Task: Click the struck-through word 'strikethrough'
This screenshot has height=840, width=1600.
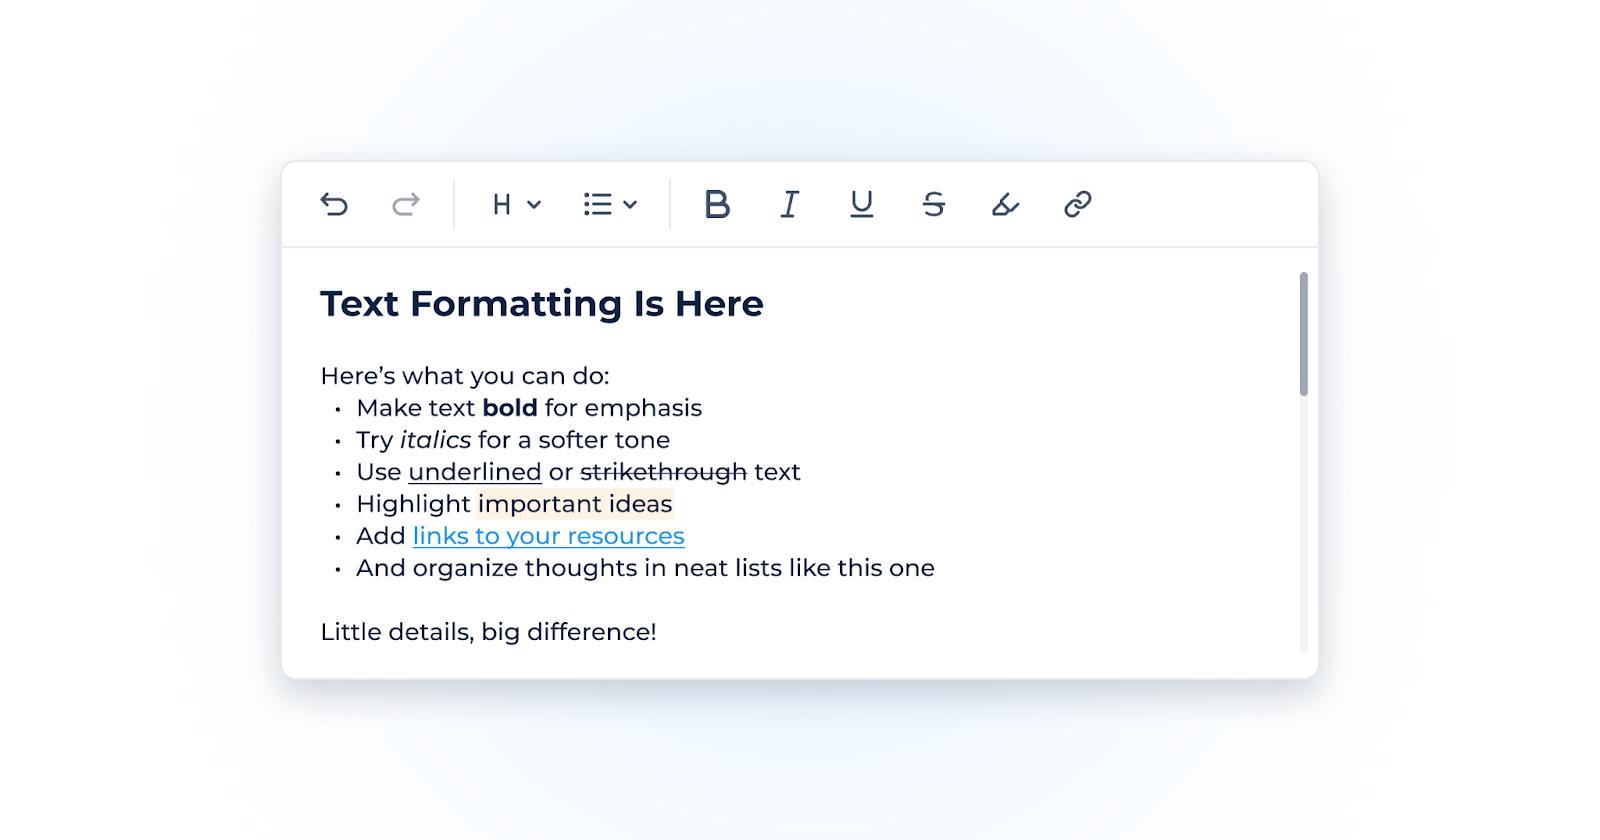Action: (663, 472)
